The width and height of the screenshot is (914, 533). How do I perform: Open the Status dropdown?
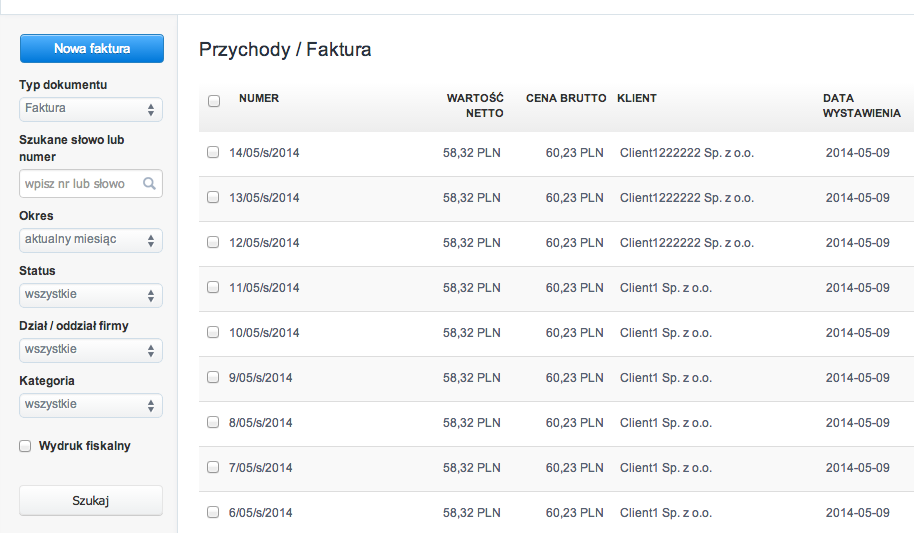coord(90,295)
